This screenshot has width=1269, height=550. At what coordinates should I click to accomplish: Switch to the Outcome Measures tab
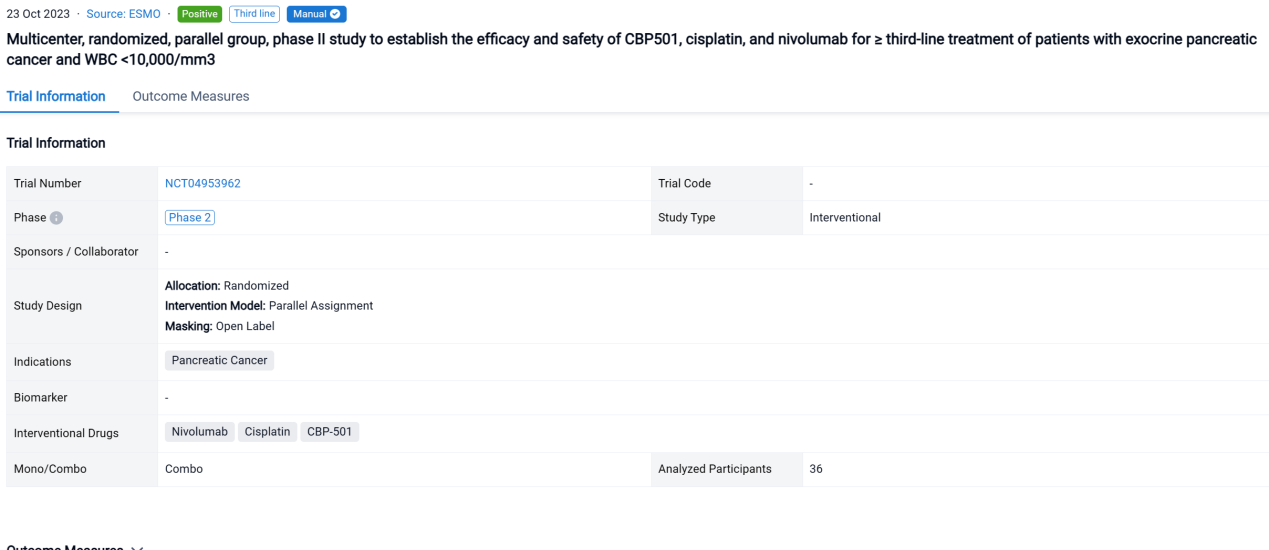[x=190, y=96]
